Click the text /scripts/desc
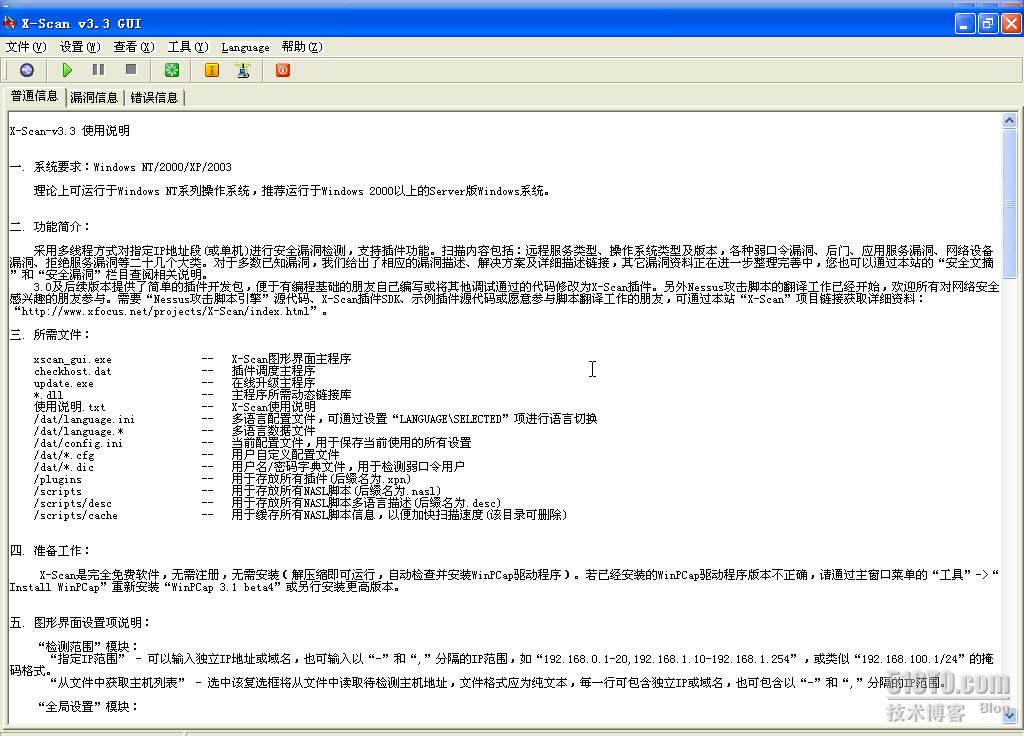This screenshot has height=736, width=1024. click(x=72, y=504)
